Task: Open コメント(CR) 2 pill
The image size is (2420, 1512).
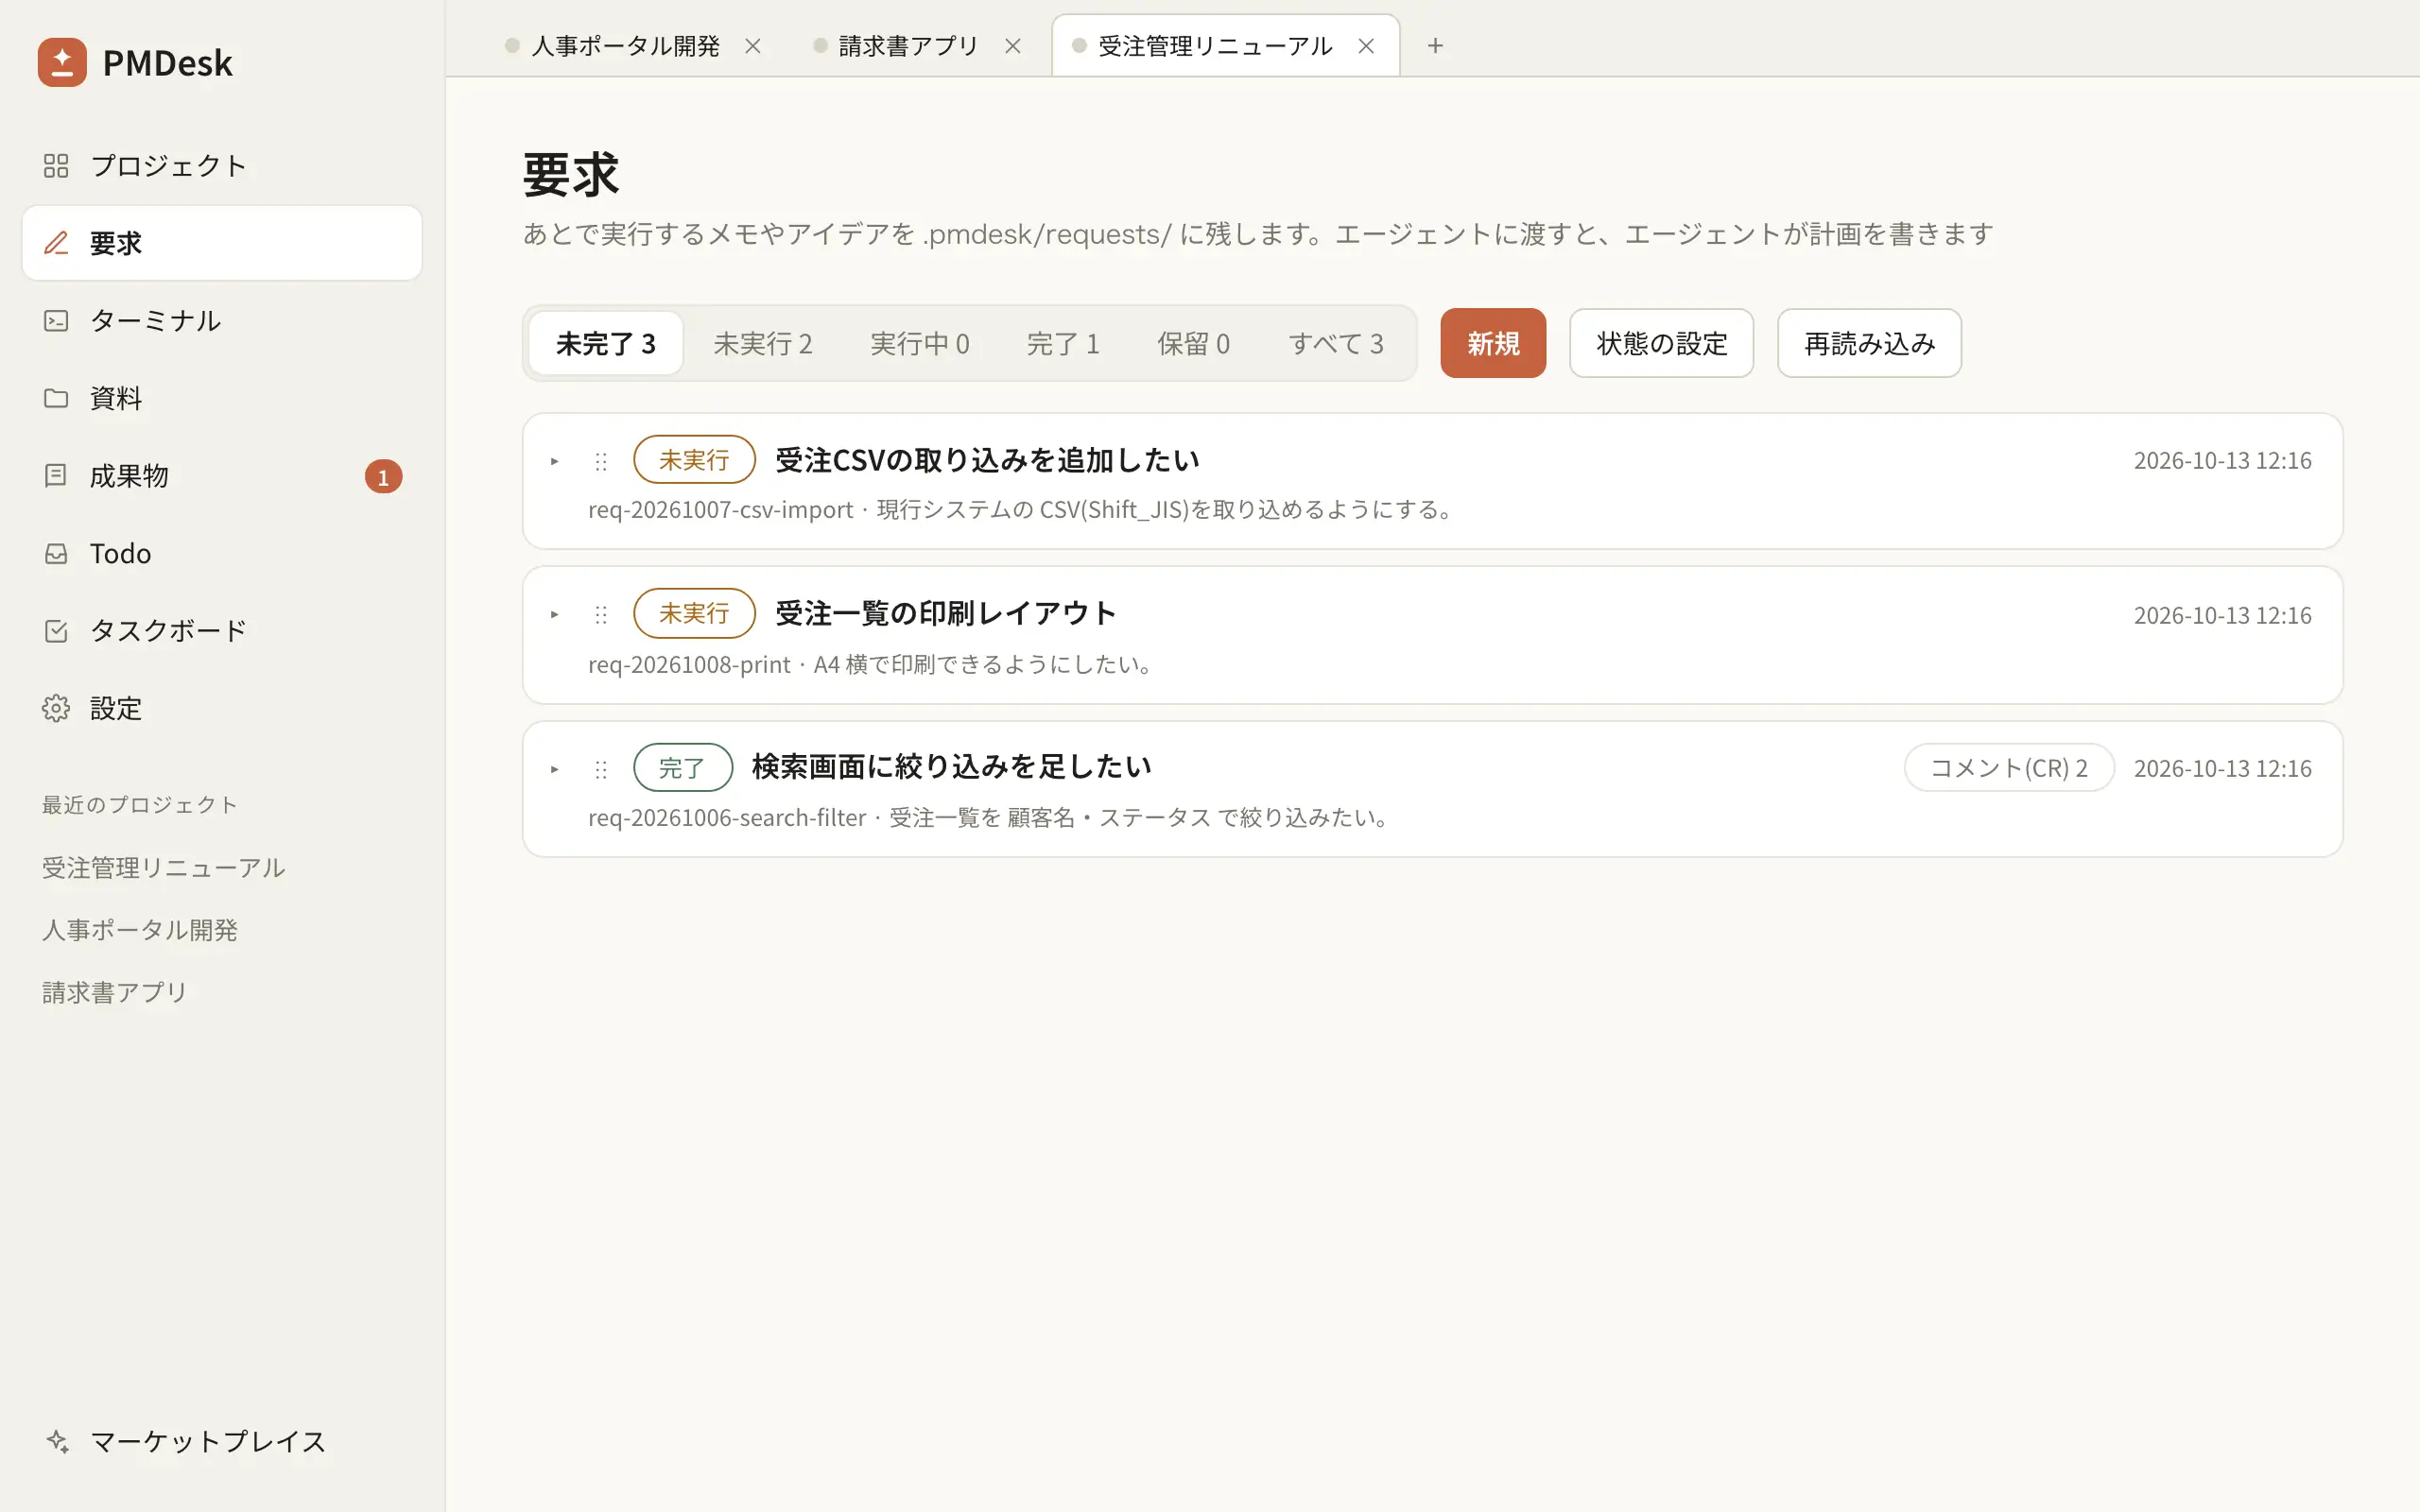Action: tap(2009, 768)
